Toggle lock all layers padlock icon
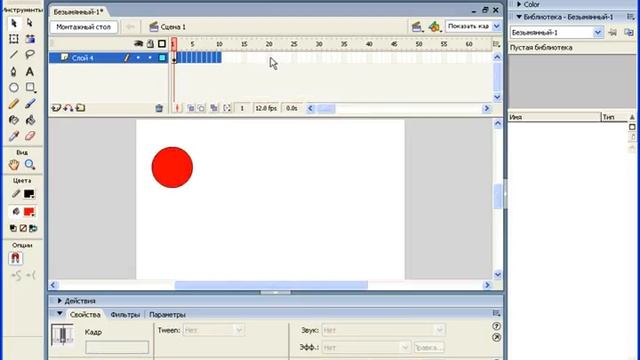 150,44
